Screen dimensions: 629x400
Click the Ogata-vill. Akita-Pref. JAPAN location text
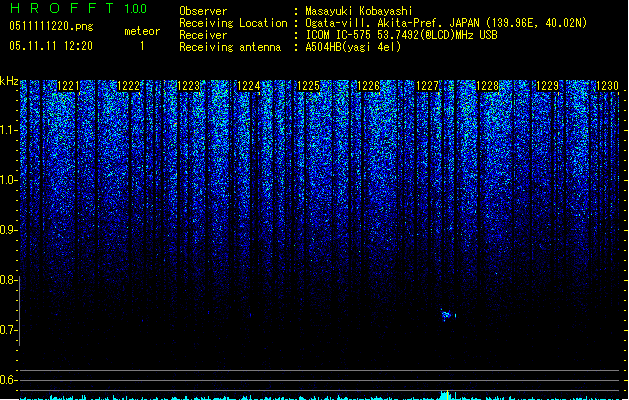[x=446, y=23]
